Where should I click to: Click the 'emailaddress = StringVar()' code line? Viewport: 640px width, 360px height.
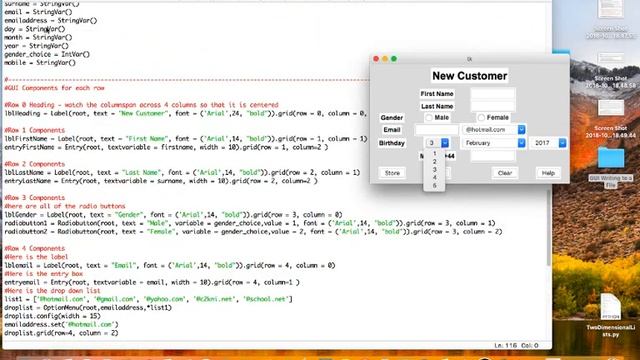(51, 20)
